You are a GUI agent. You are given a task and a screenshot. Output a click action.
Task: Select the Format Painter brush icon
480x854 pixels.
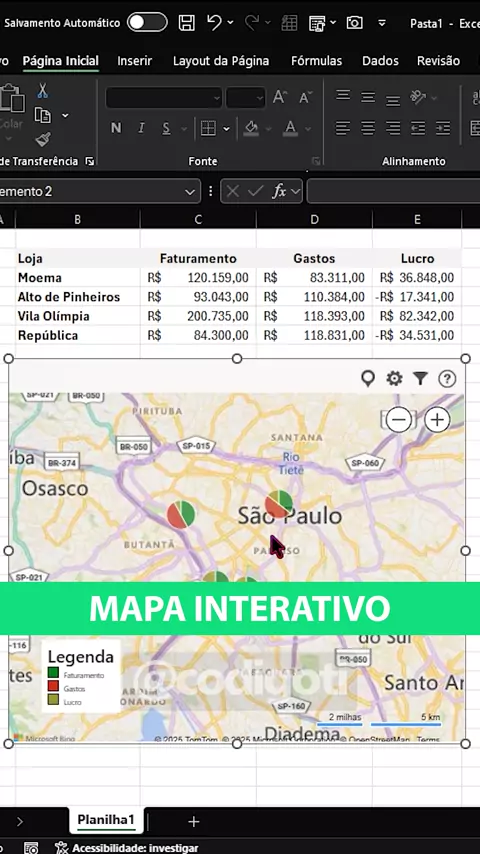pyautogui.click(x=42, y=139)
